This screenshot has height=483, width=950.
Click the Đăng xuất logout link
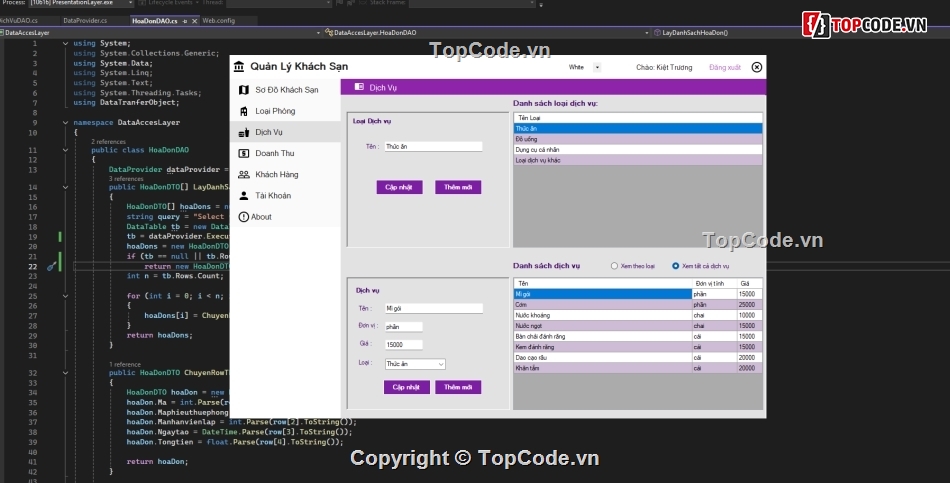tap(723, 67)
